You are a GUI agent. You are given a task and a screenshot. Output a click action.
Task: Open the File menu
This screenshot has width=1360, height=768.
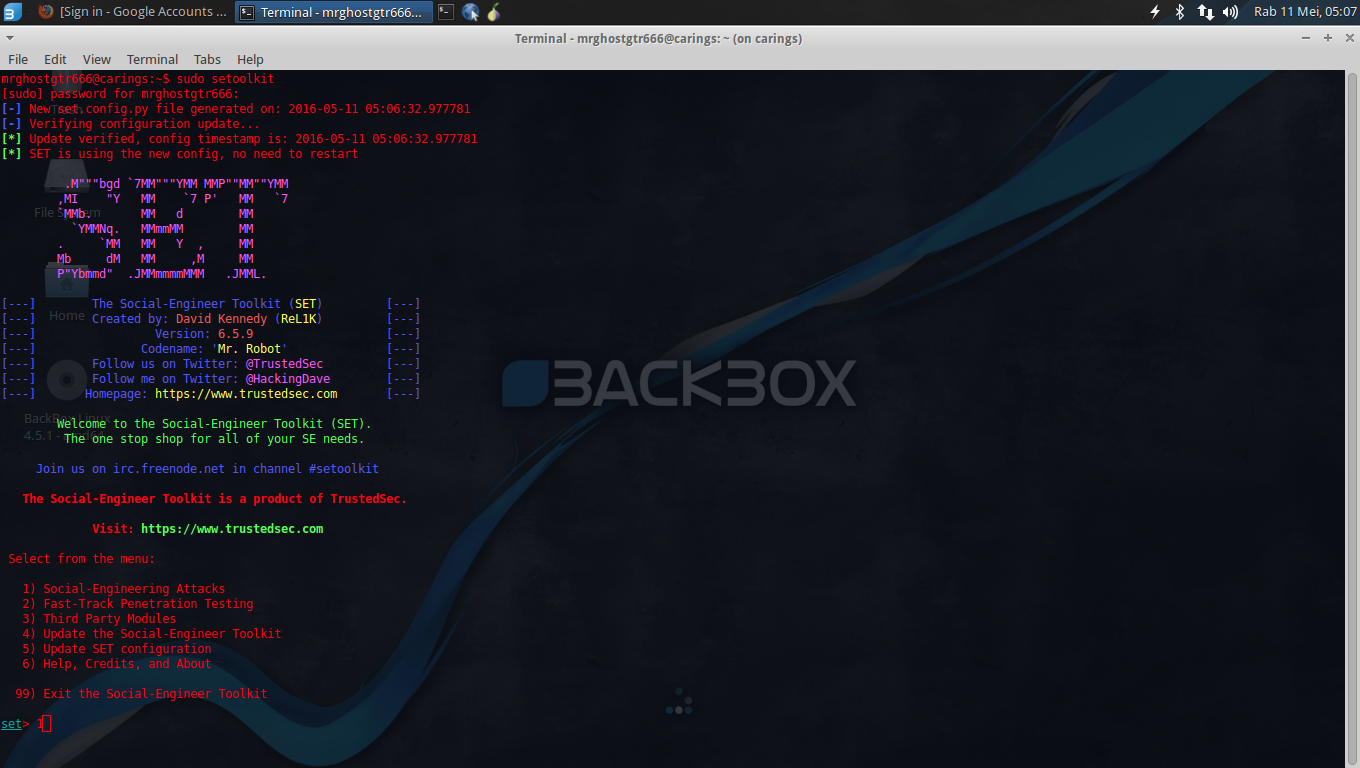pyautogui.click(x=18, y=59)
